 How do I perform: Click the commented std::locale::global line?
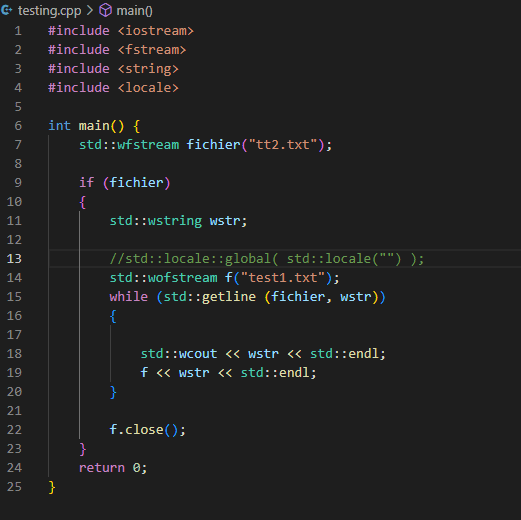click(x=267, y=259)
